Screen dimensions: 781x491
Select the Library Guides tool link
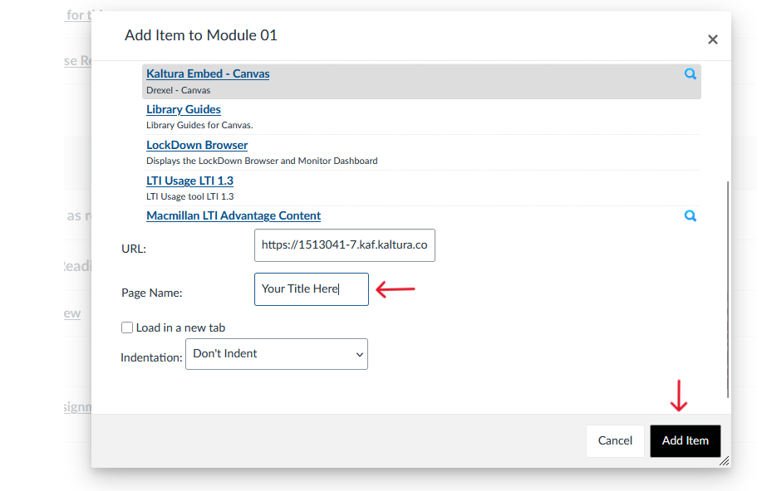click(x=183, y=110)
